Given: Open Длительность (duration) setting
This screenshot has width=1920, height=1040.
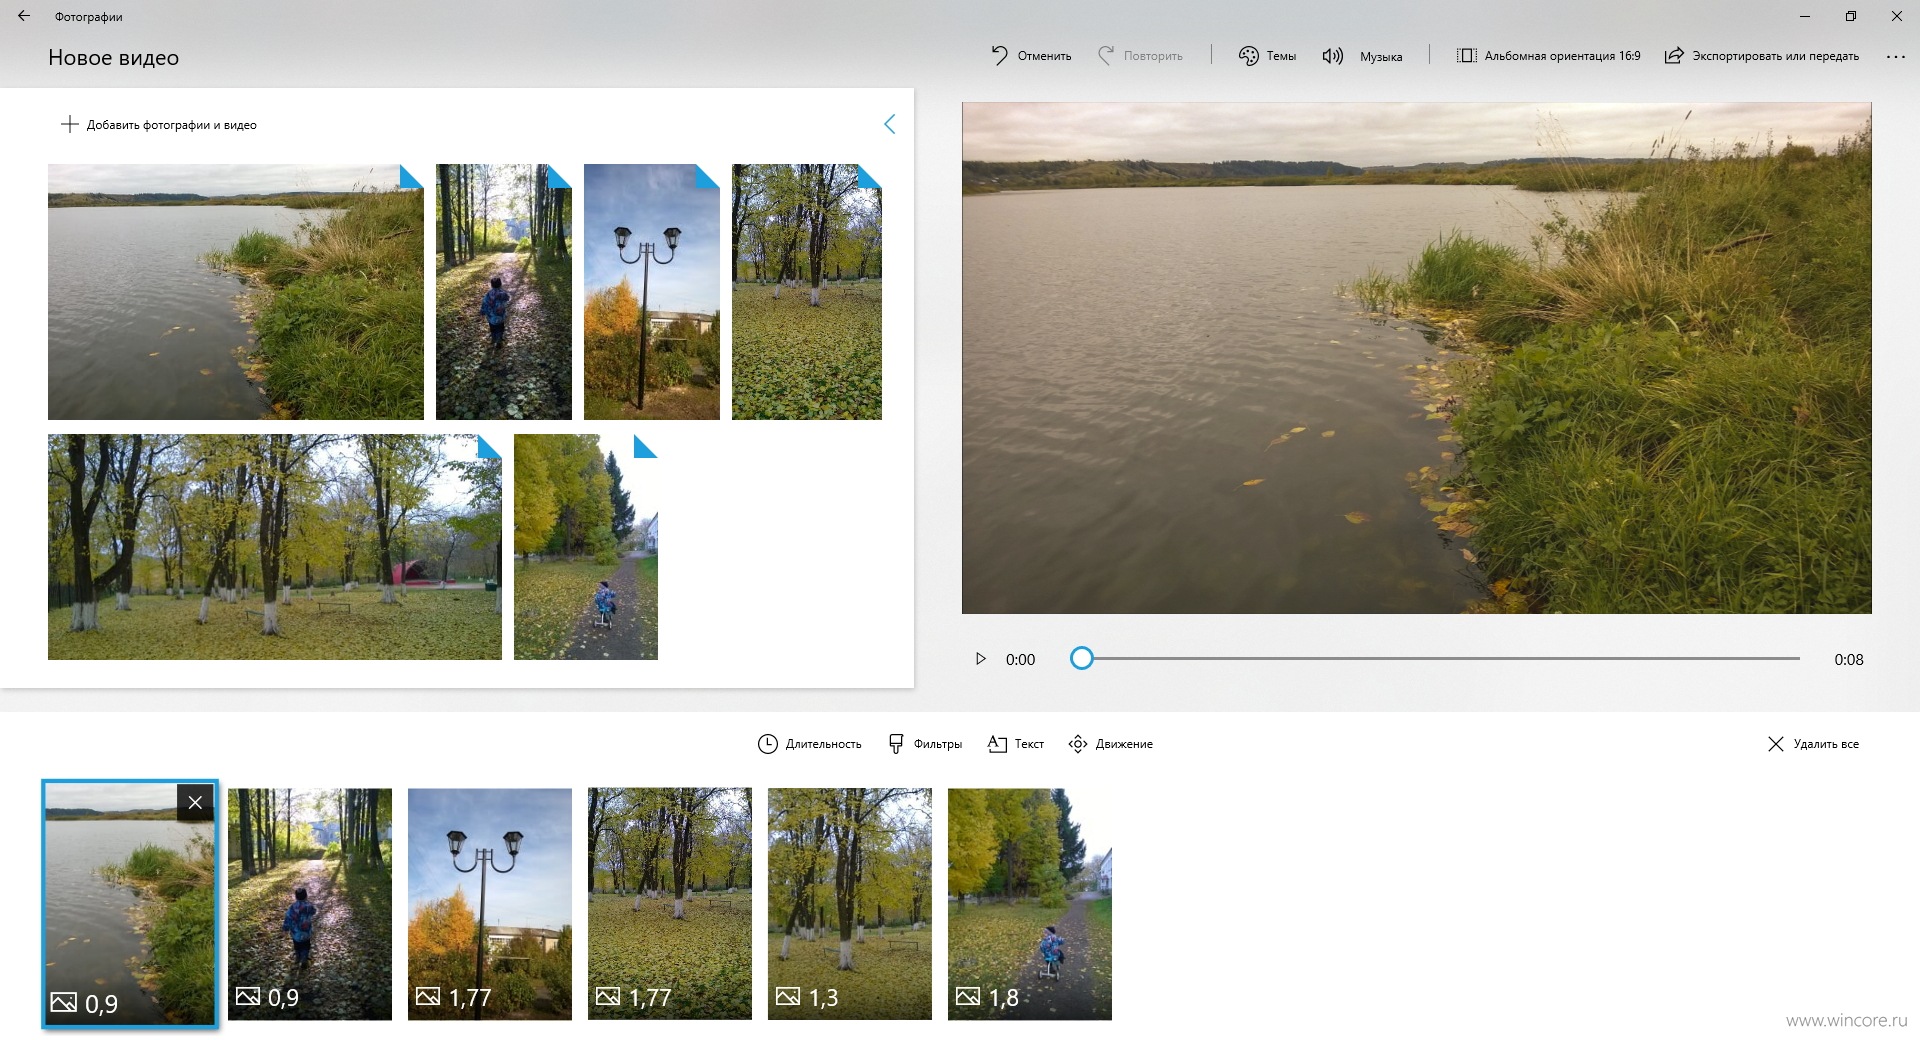Looking at the screenshot, I should pyautogui.click(x=809, y=744).
